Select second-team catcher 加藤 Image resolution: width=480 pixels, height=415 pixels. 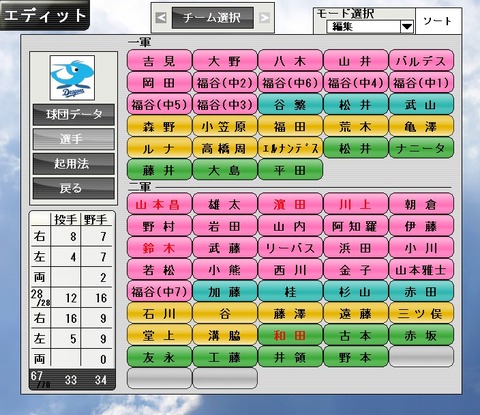(225, 292)
